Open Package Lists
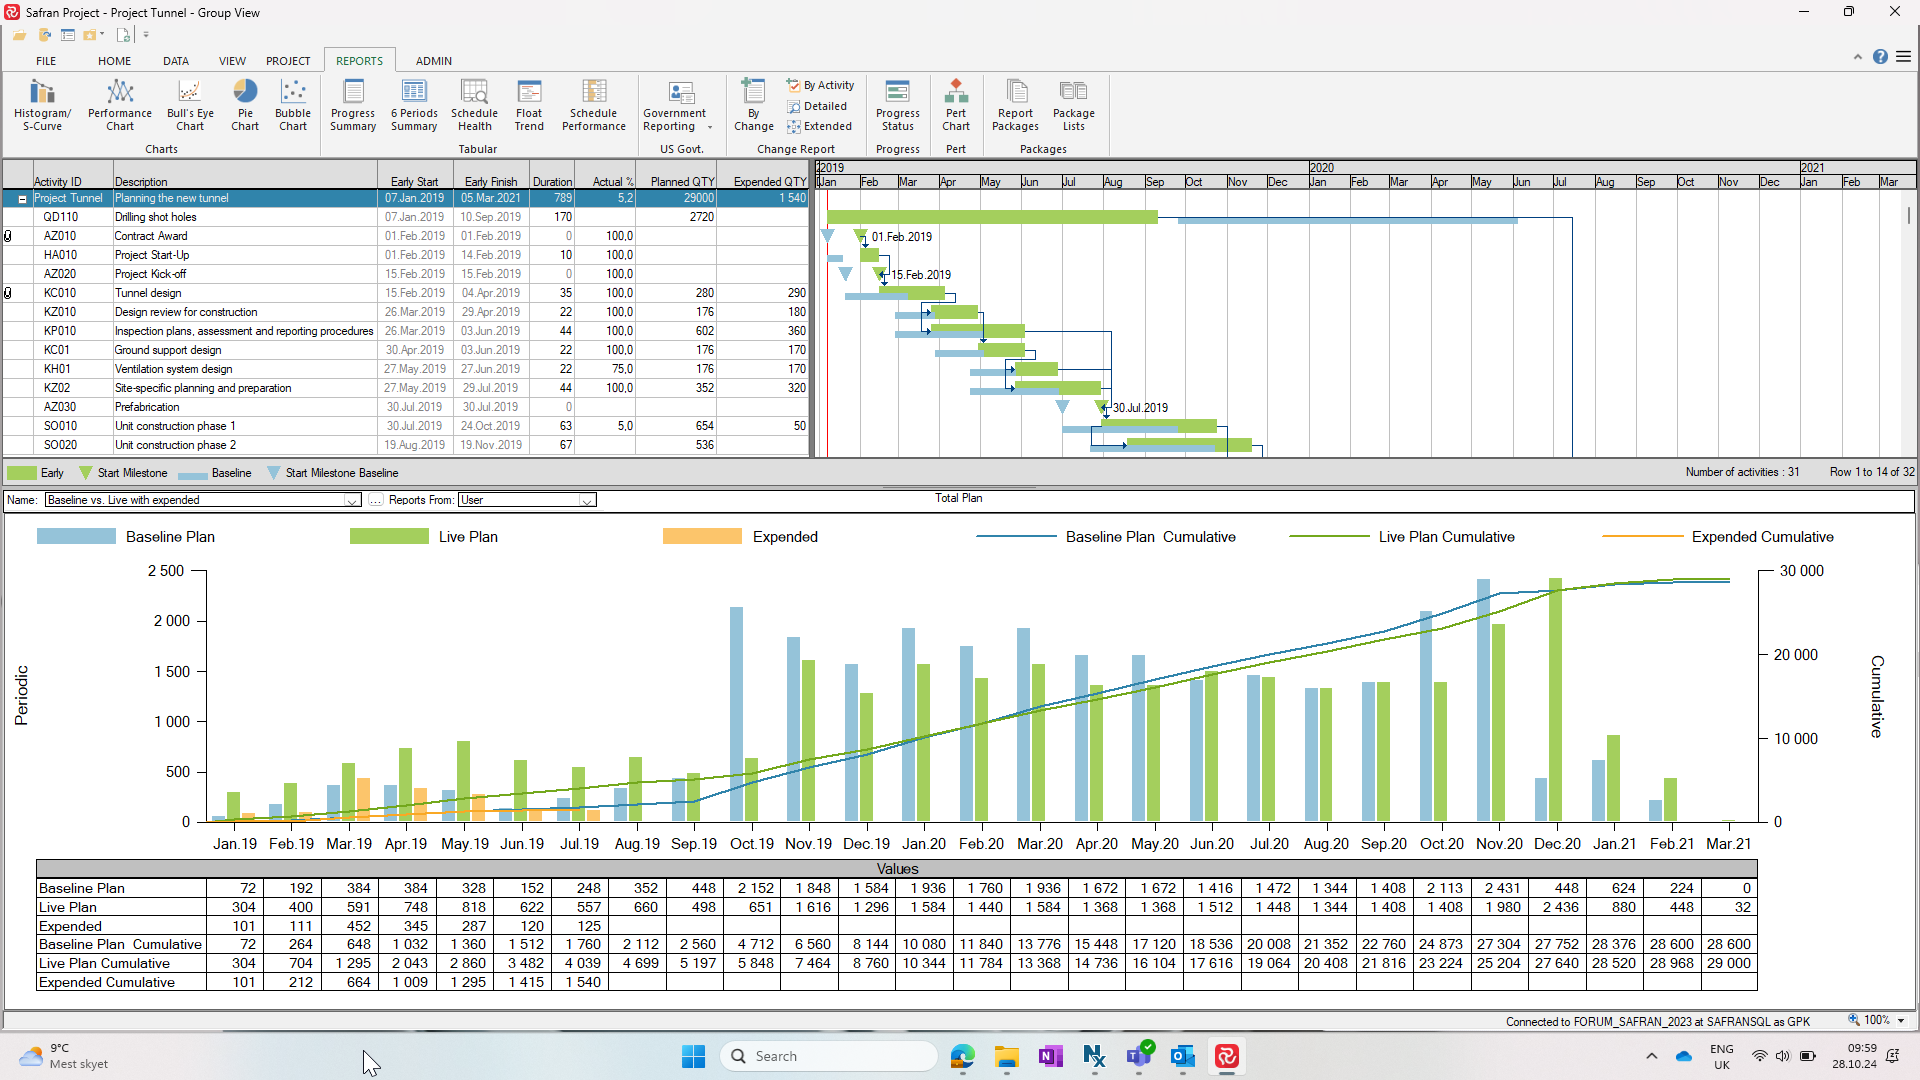 tap(1074, 105)
